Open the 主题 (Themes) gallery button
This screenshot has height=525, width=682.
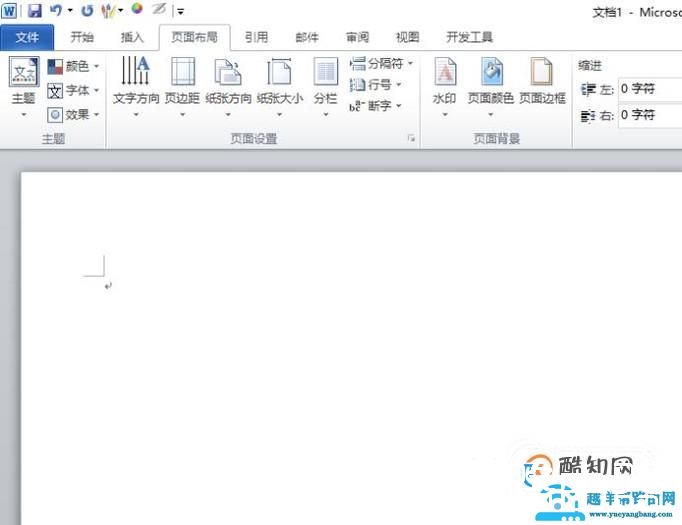click(23, 87)
